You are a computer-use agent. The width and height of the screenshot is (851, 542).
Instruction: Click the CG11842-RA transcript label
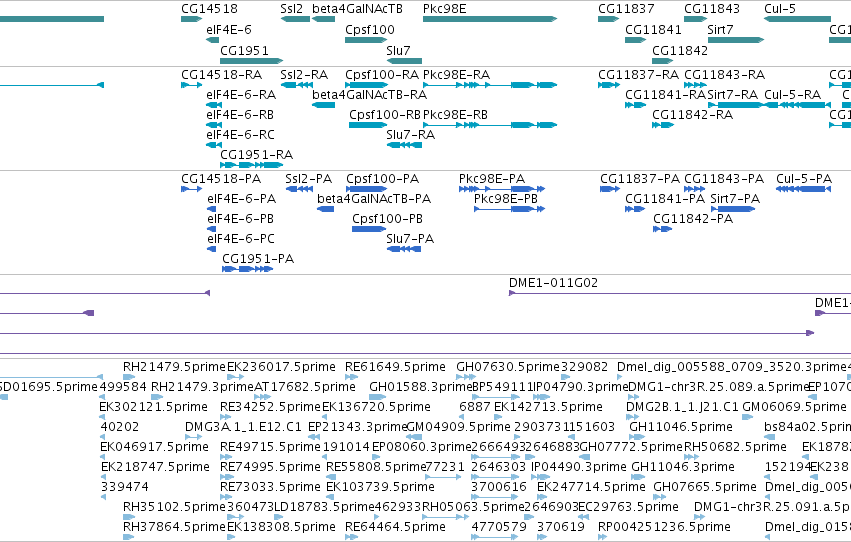coord(693,115)
